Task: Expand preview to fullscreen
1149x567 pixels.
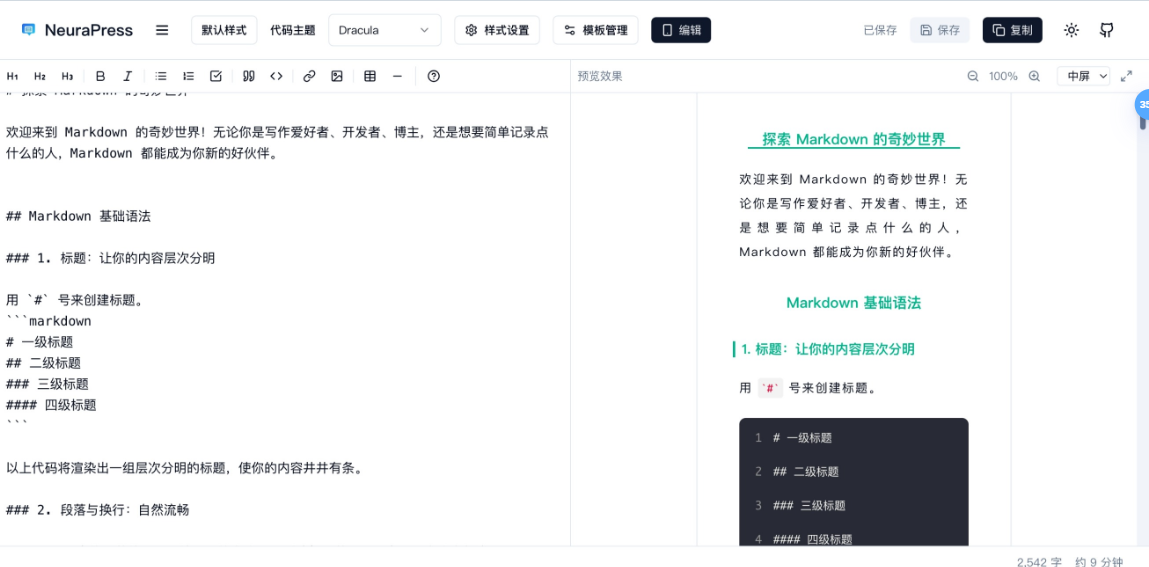Action: [1127, 76]
